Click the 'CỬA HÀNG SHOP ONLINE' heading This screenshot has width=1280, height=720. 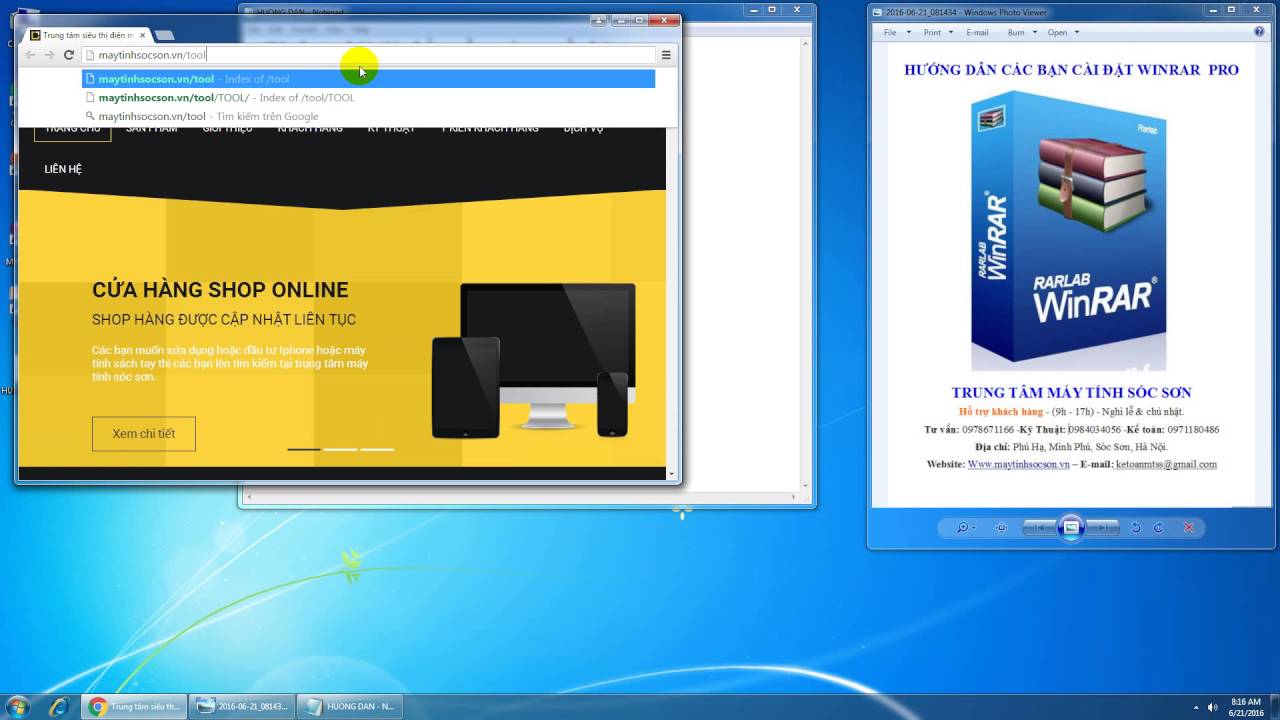click(x=220, y=290)
